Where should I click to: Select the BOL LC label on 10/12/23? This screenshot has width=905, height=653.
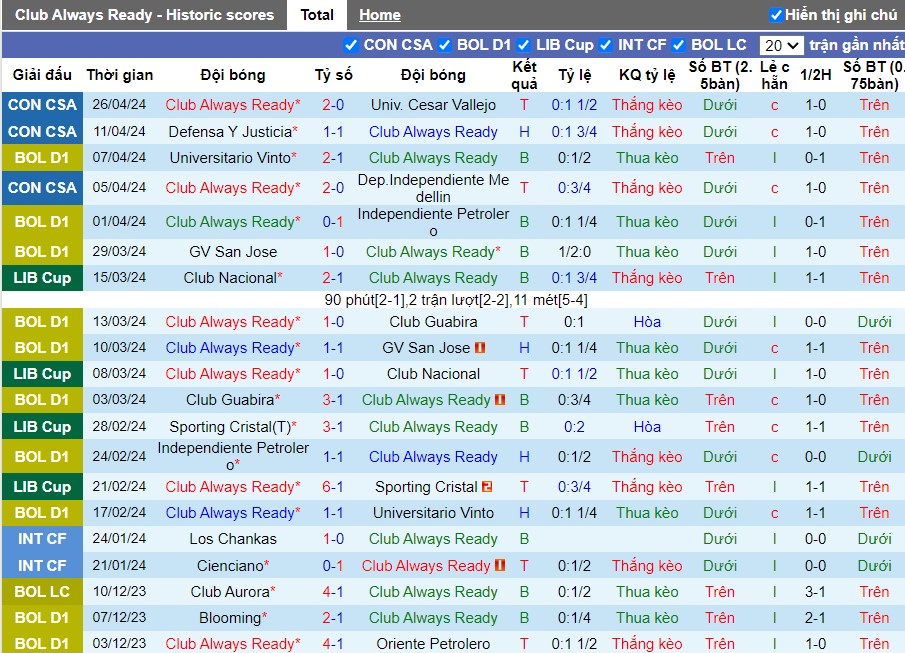(42, 592)
